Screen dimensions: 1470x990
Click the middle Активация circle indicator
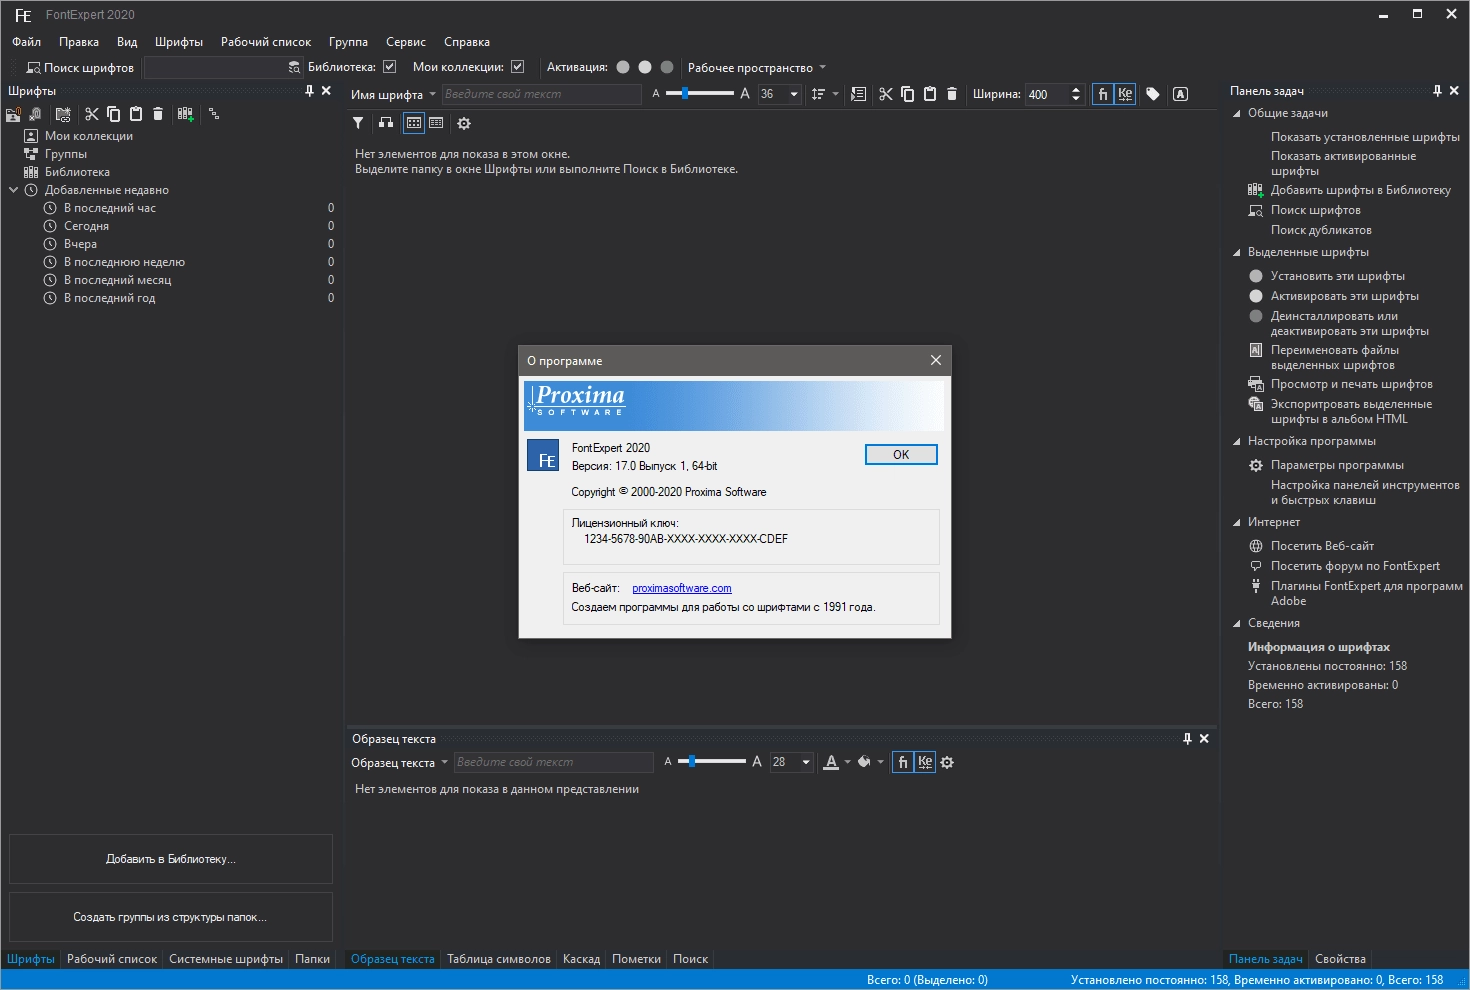645,67
